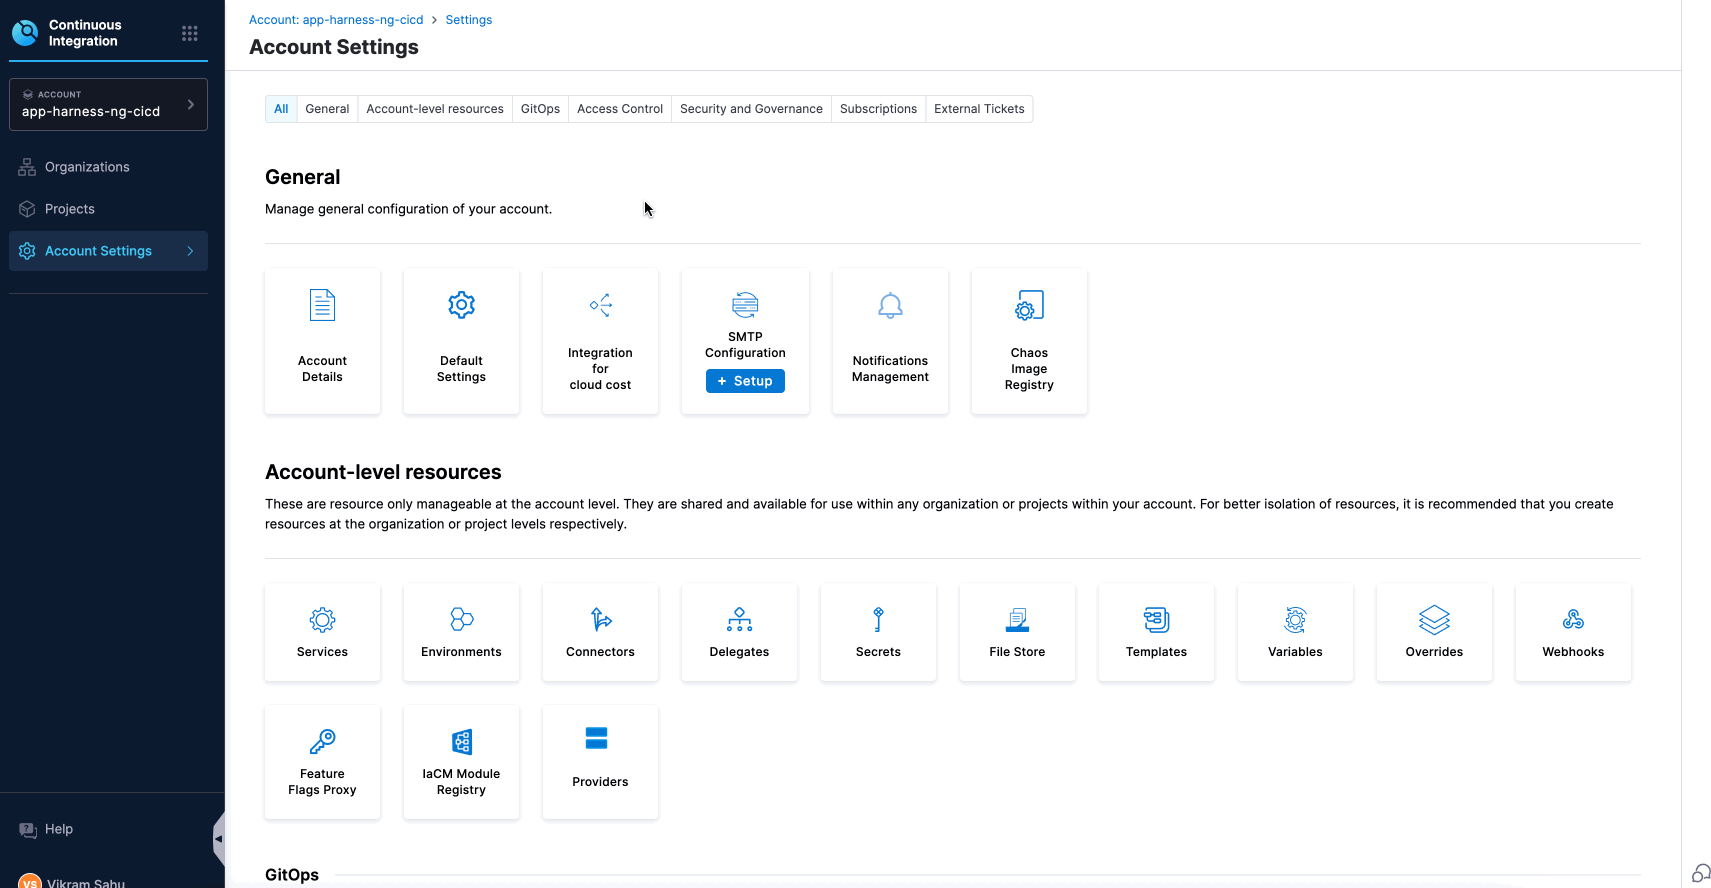The height and width of the screenshot is (888, 1711).
Task: Select the Webhooks icon
Action: pos(1573,620)
